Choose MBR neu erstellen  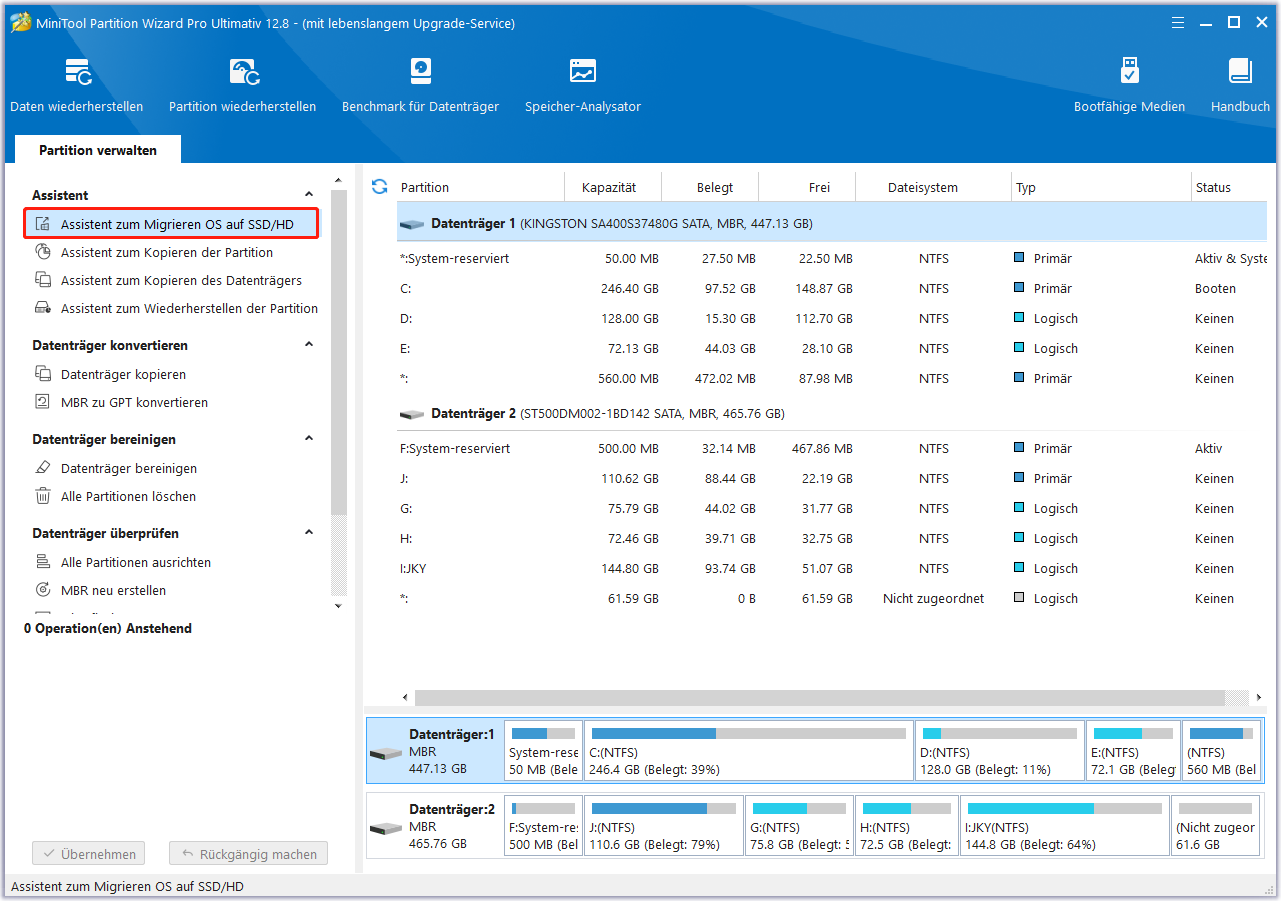tap(113, 591)
